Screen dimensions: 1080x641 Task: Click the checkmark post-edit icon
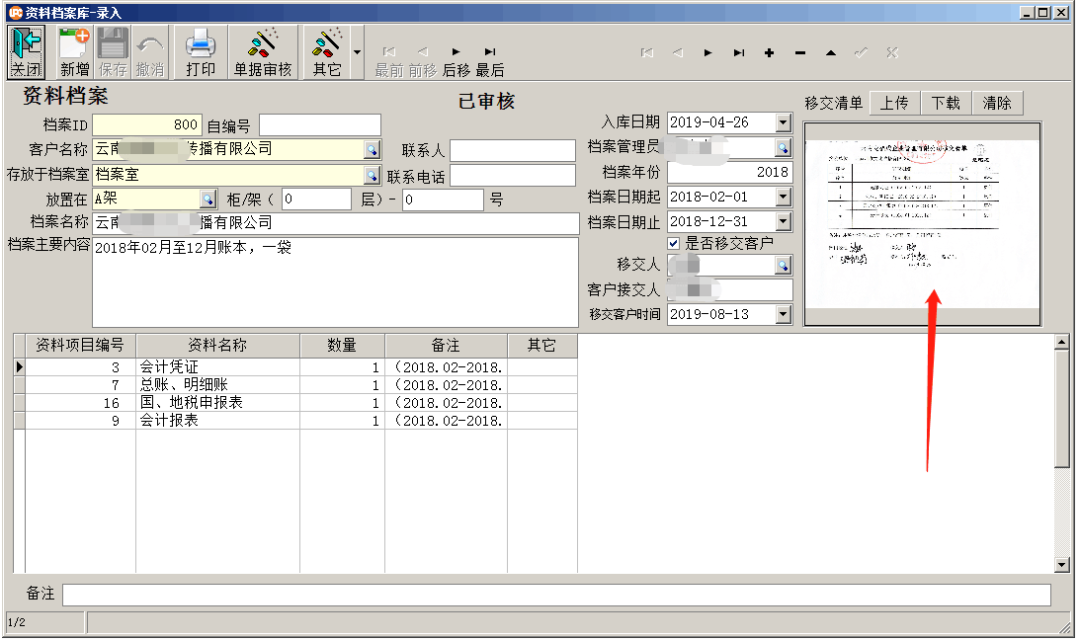click(861, 53)
